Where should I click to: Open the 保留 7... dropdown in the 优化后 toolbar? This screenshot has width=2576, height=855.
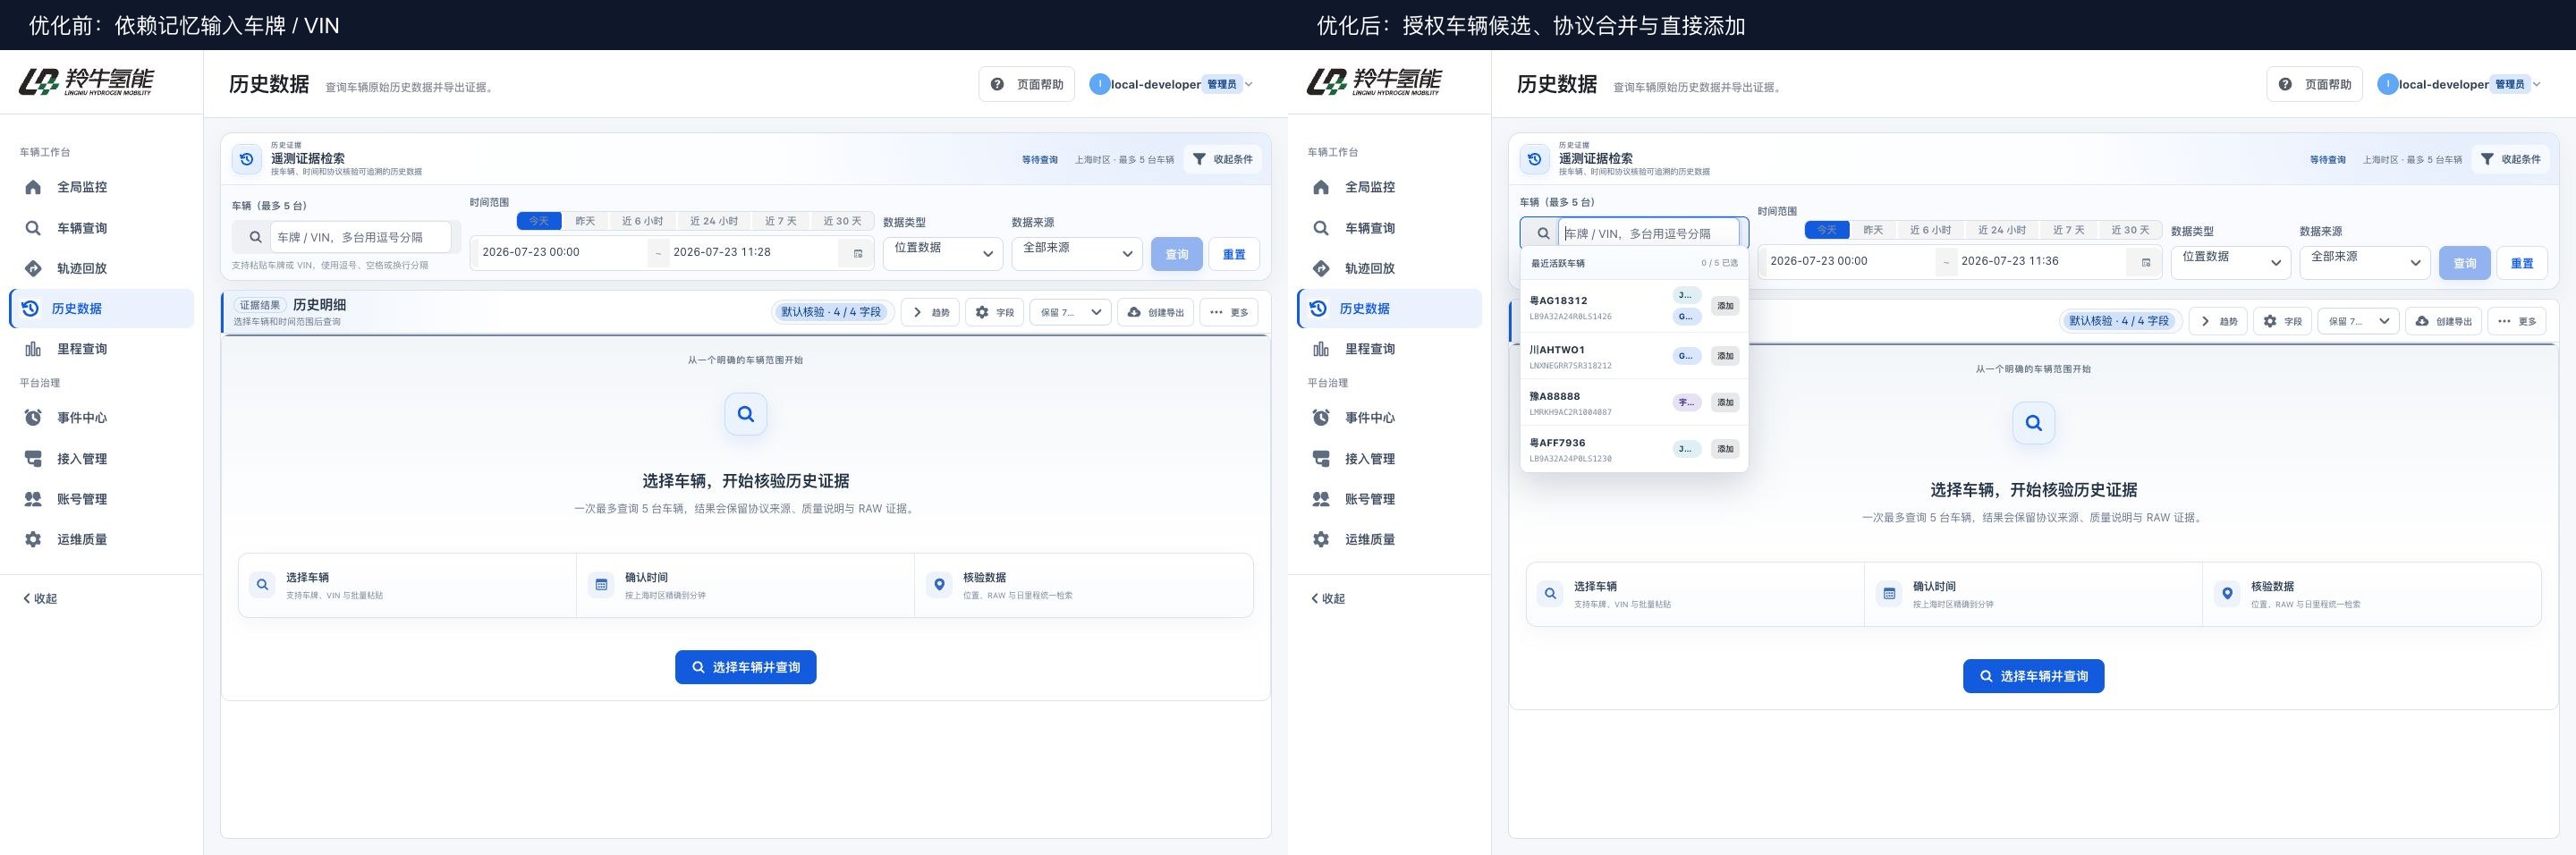click(2358, 321)
